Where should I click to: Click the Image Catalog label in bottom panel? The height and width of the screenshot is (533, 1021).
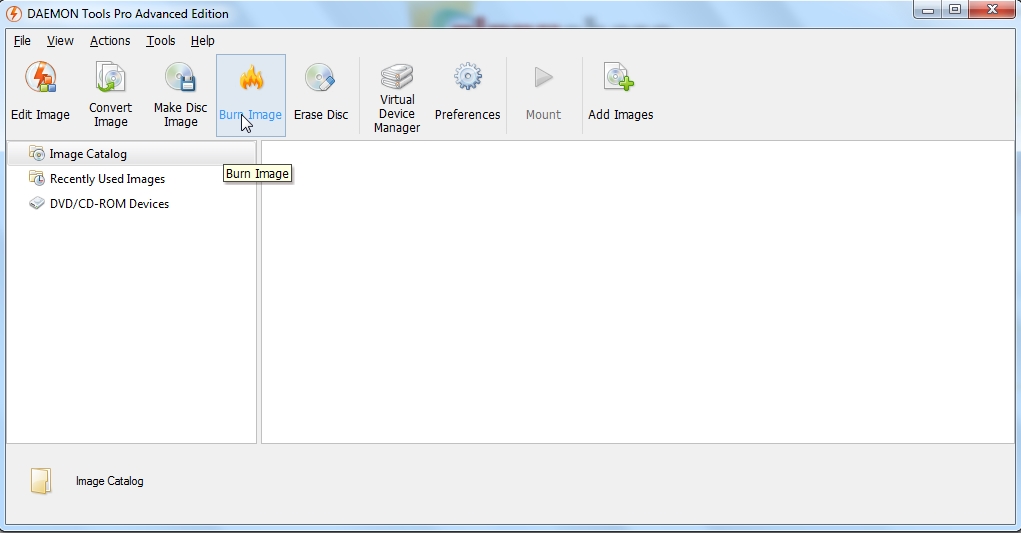(109, 481)
